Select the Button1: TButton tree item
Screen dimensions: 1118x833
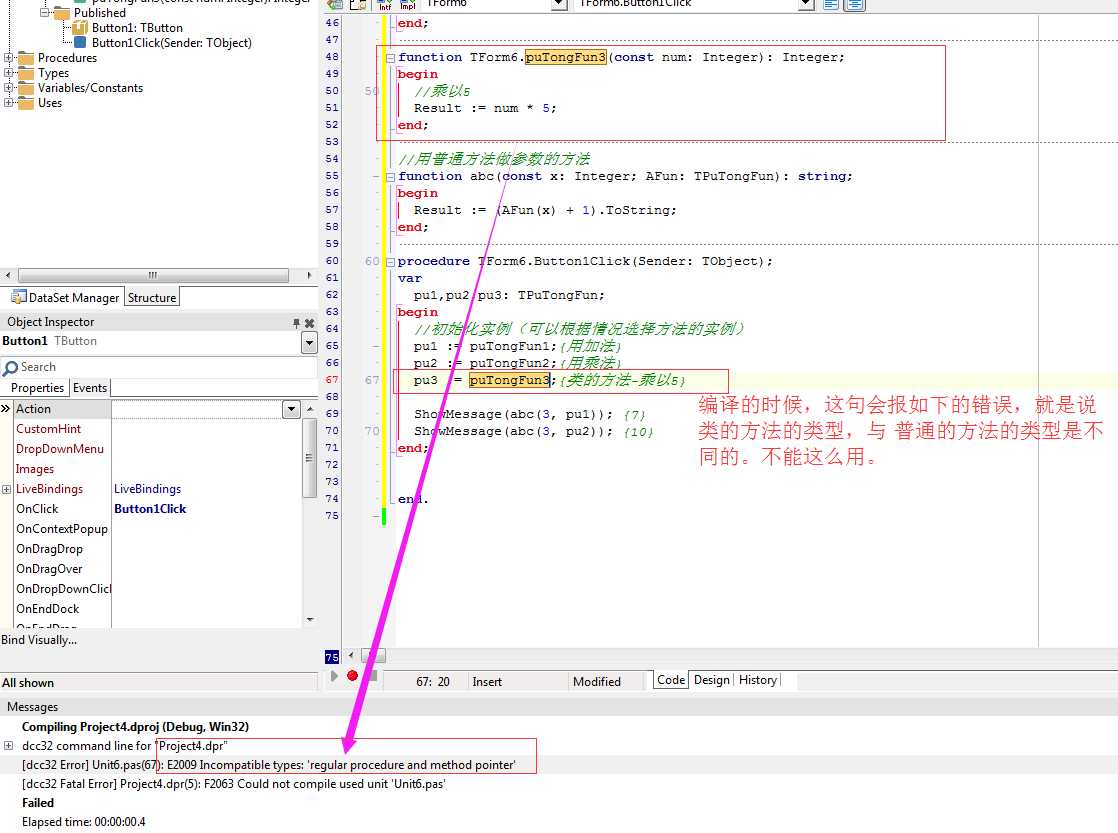pos(137,28)
